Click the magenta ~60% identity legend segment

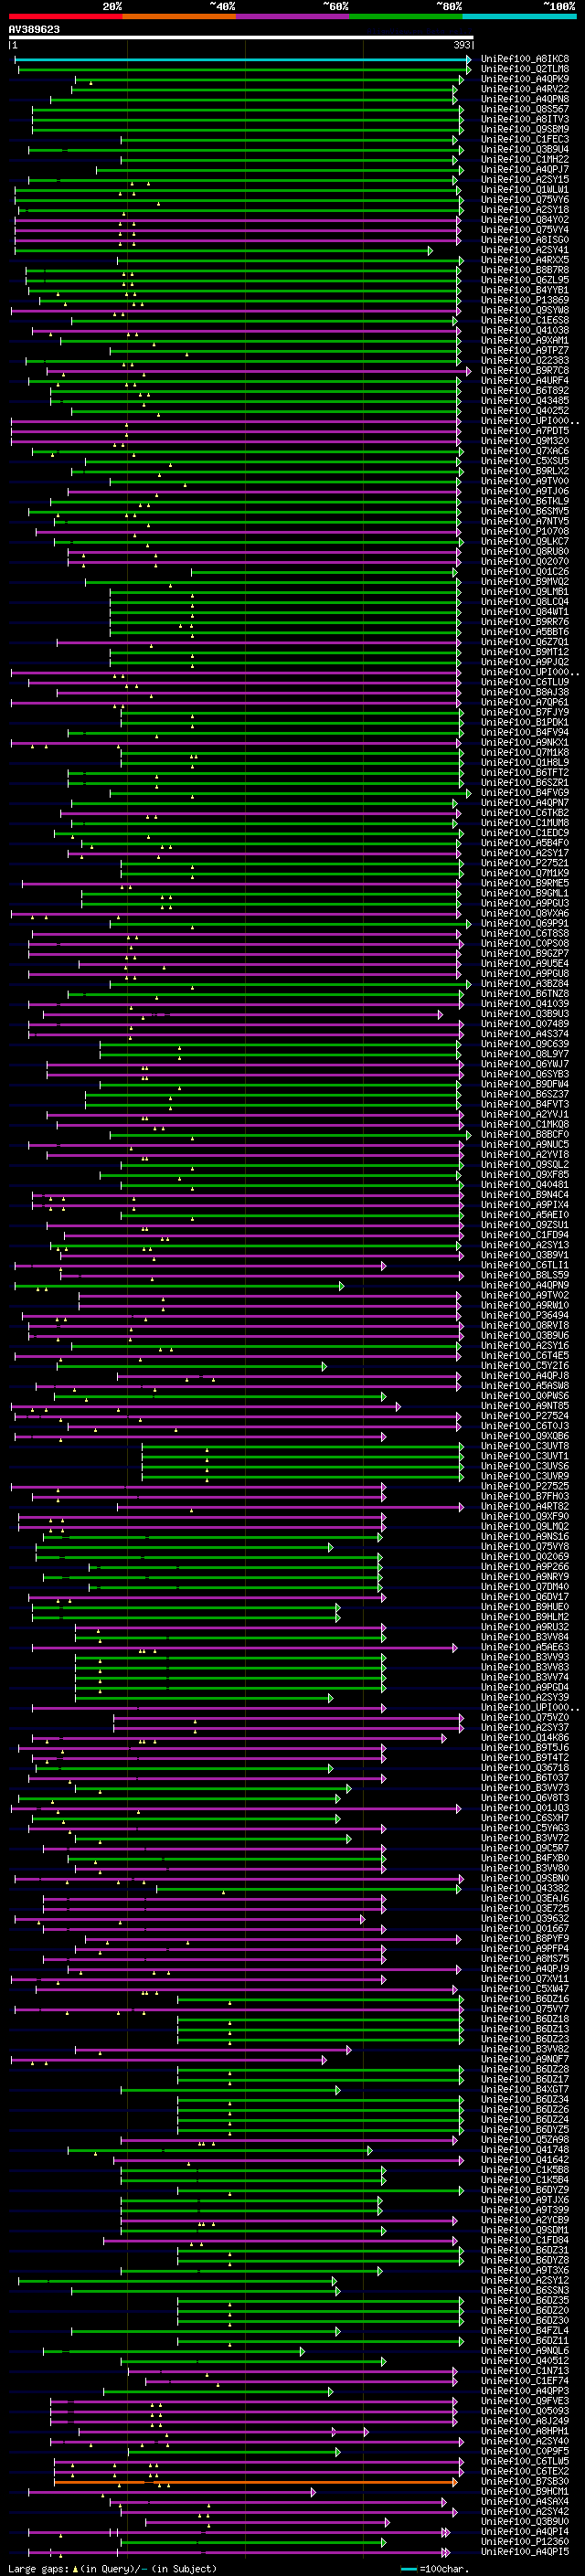[x=293, y=16]
